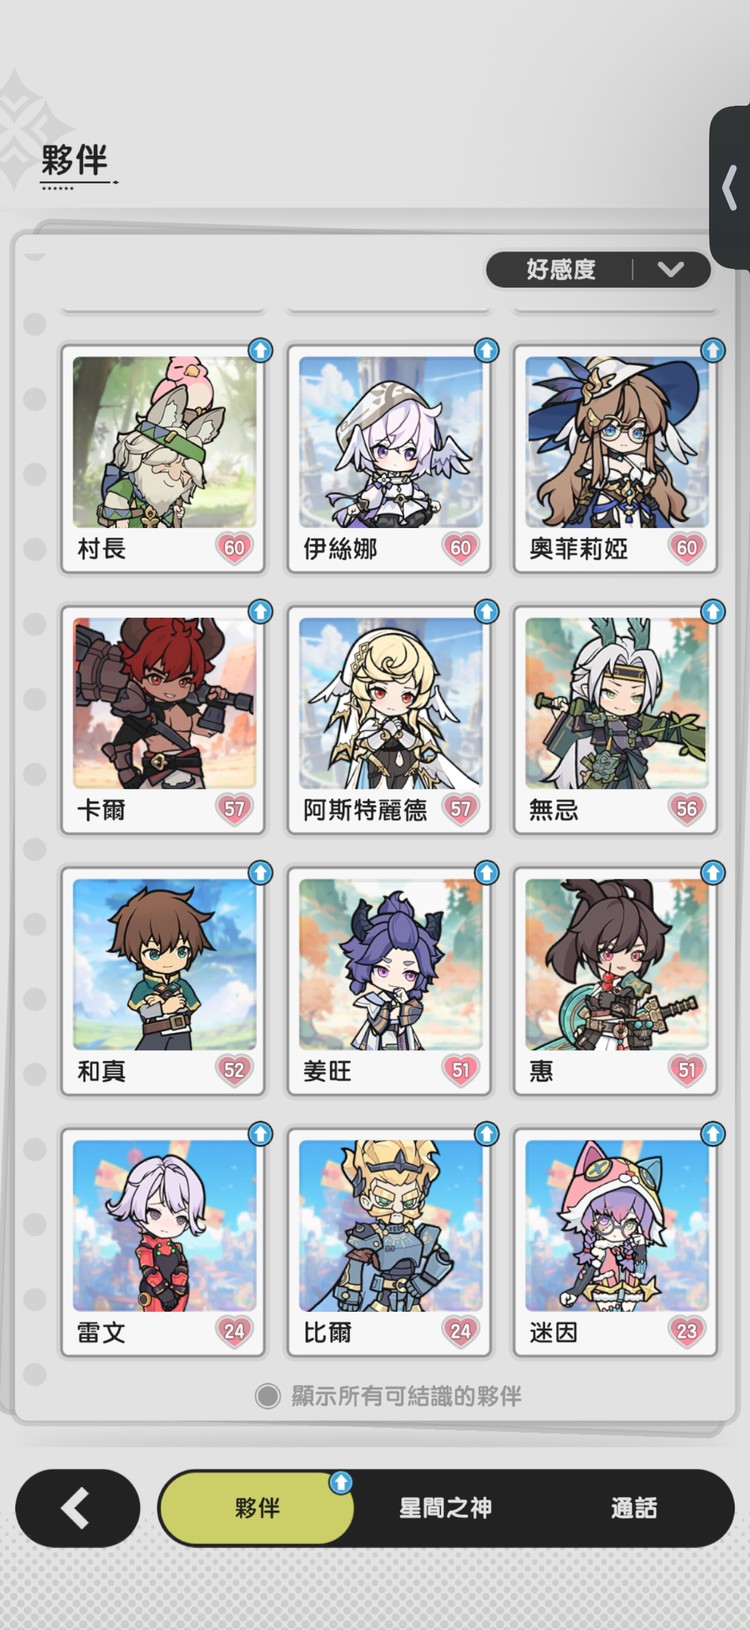
Task: Tap the upgrade arrow badge on 姜旺 card
Action: coord(486,872)
